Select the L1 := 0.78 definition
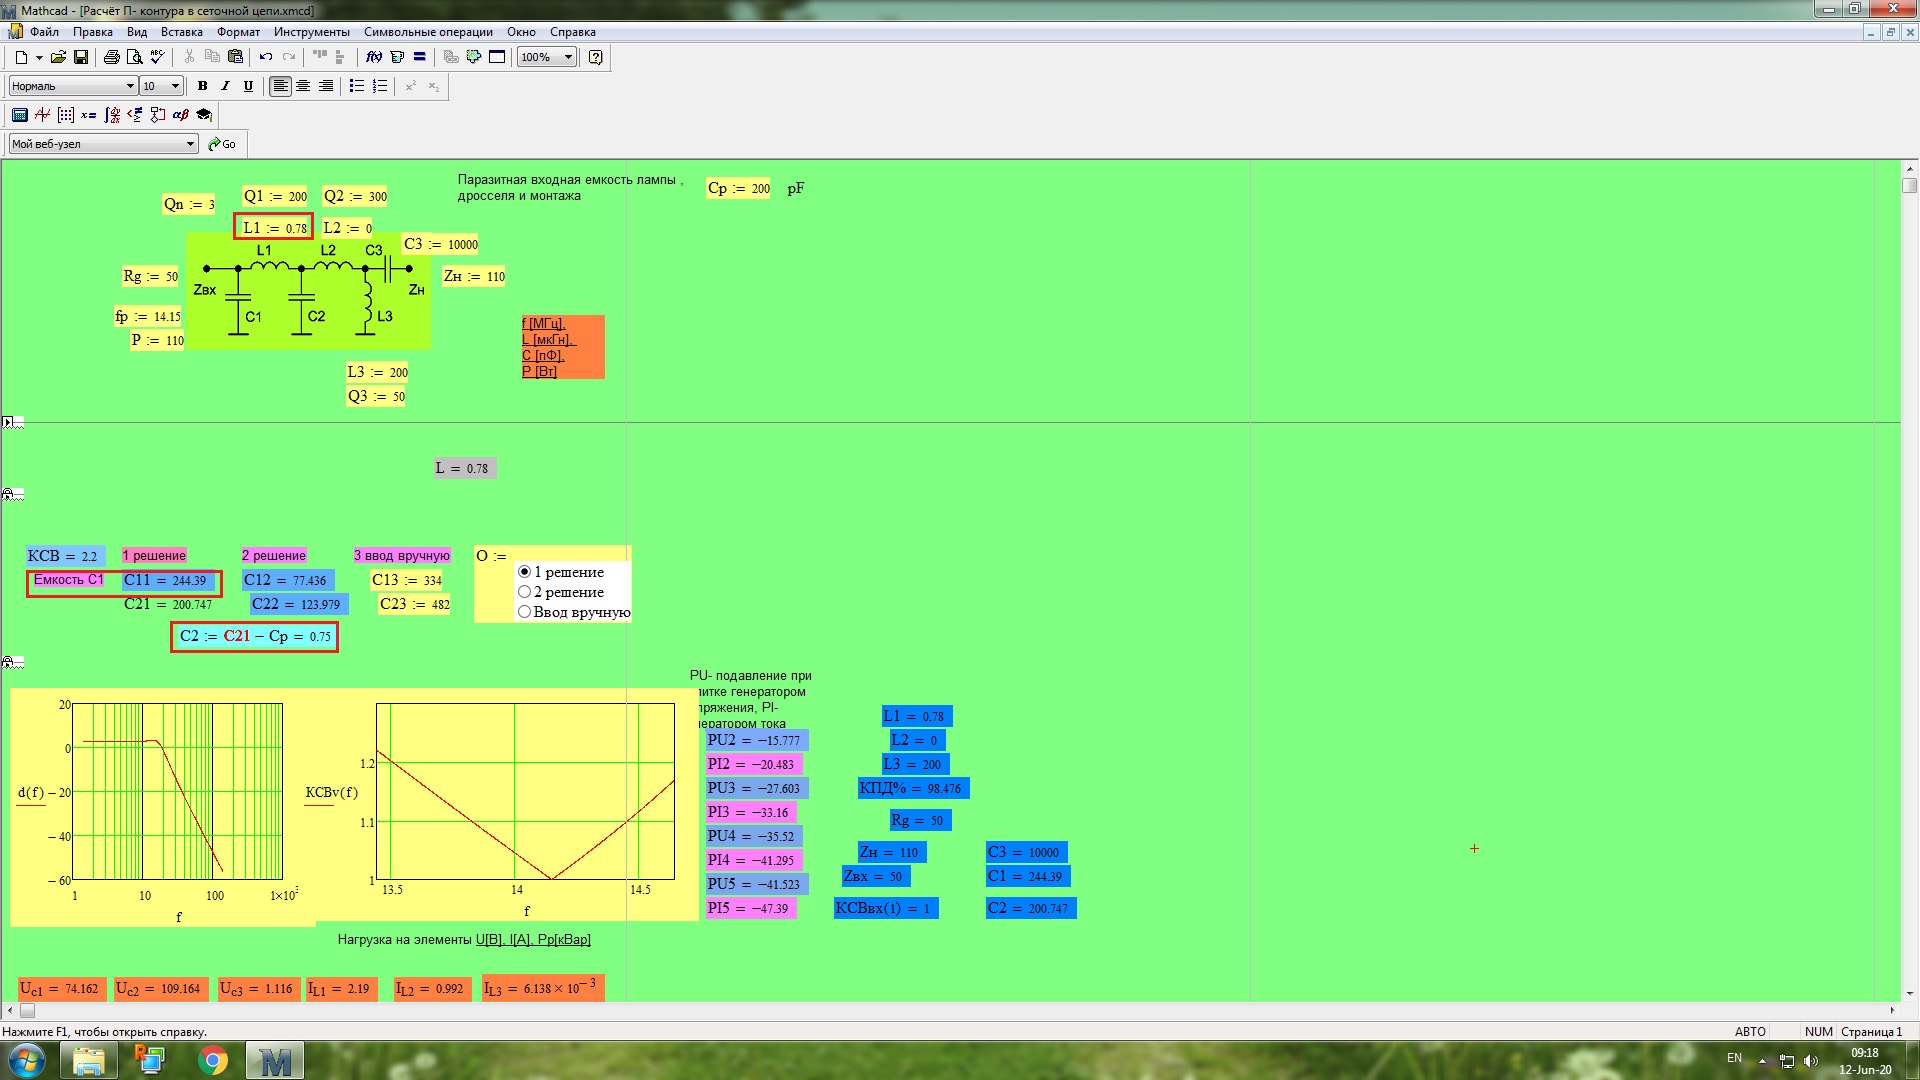The image size is (1920, 1080). (274, 227)
